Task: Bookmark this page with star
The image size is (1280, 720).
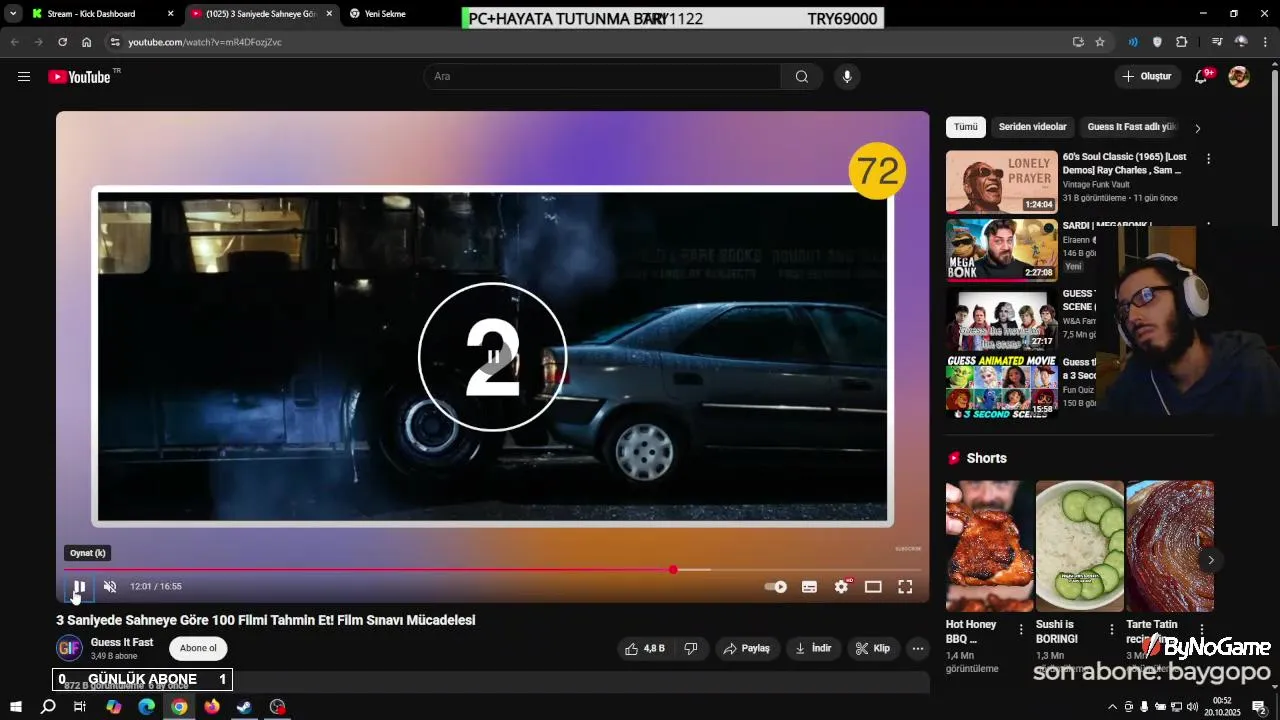Action: click(1100, 42)
